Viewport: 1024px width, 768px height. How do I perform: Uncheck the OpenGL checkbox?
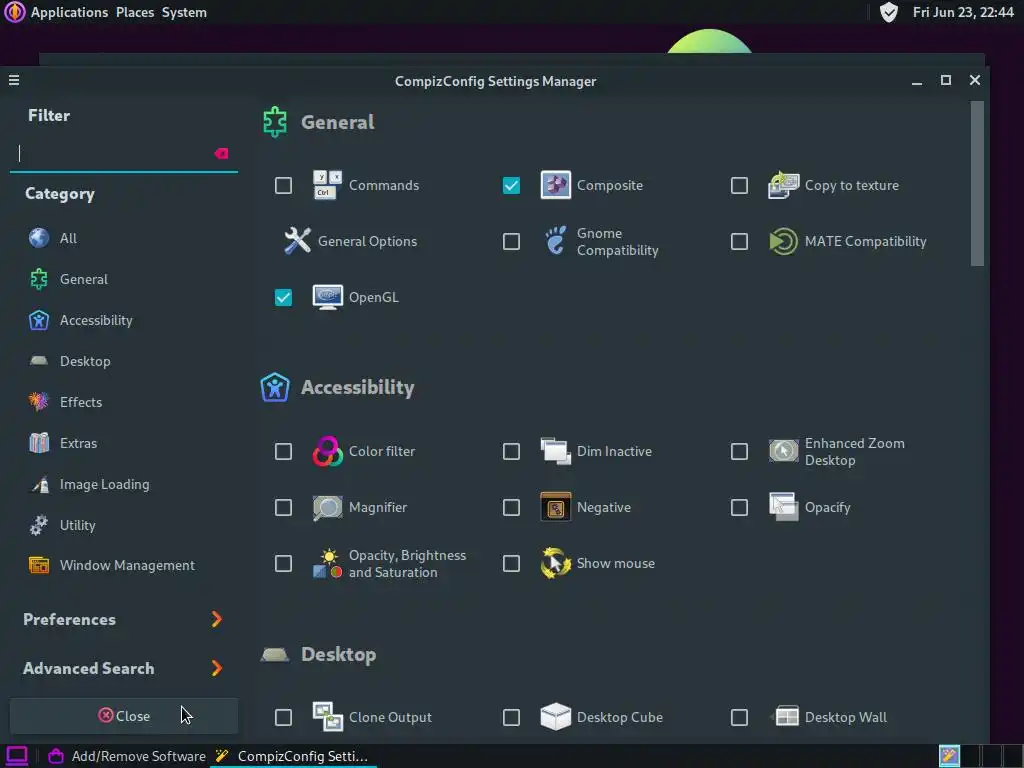283,298
